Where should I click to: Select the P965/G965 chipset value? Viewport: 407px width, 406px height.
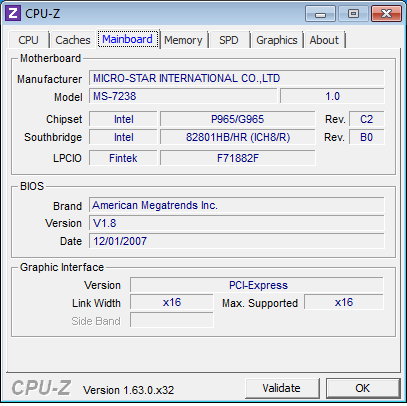[237, 119]
